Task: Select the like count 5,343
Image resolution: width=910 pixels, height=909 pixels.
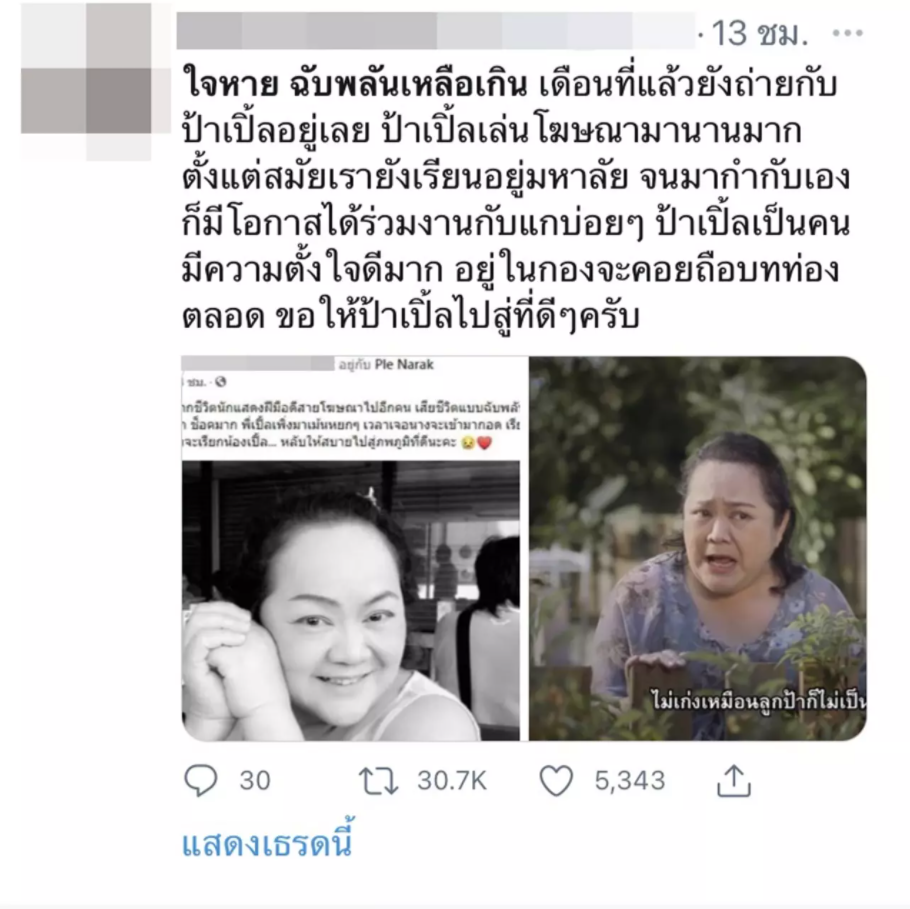Action: (x=630, y=781)
